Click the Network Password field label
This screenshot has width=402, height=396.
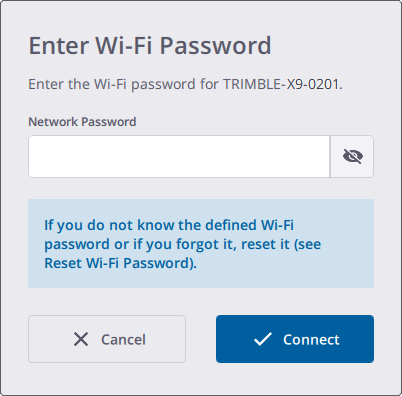click(82, 122)
